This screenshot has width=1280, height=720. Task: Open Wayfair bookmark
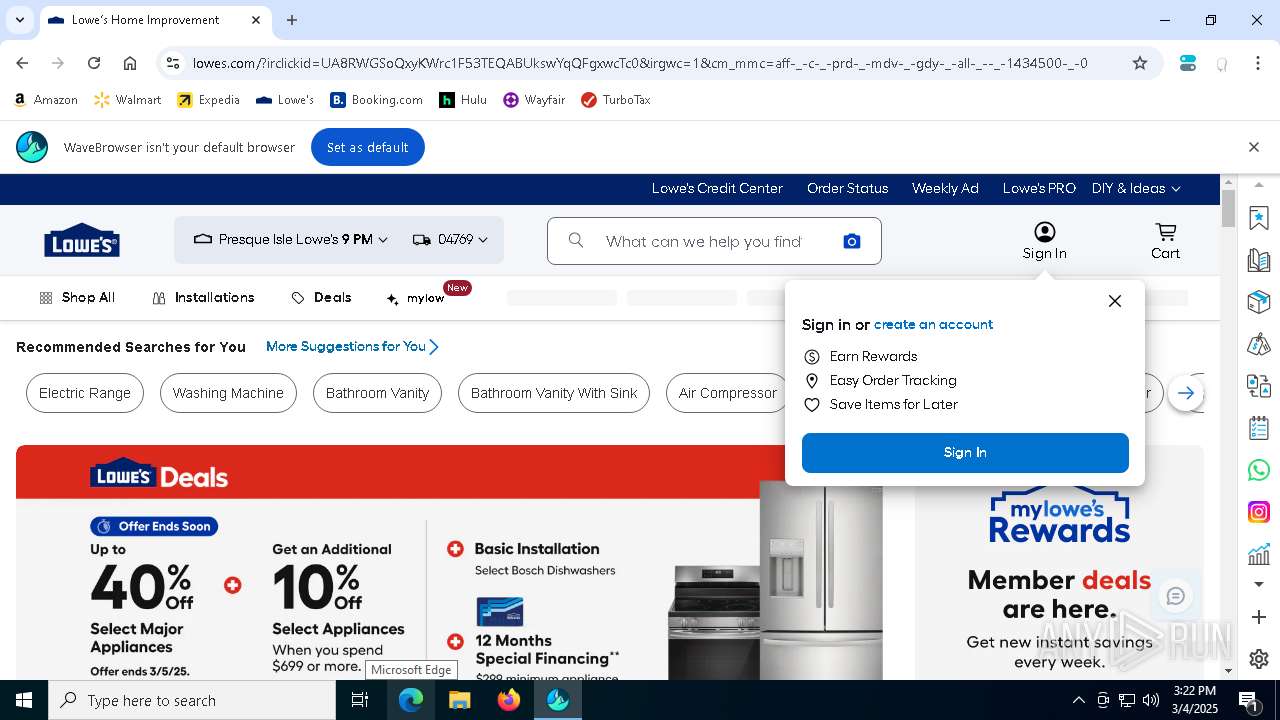pos(536,100)
